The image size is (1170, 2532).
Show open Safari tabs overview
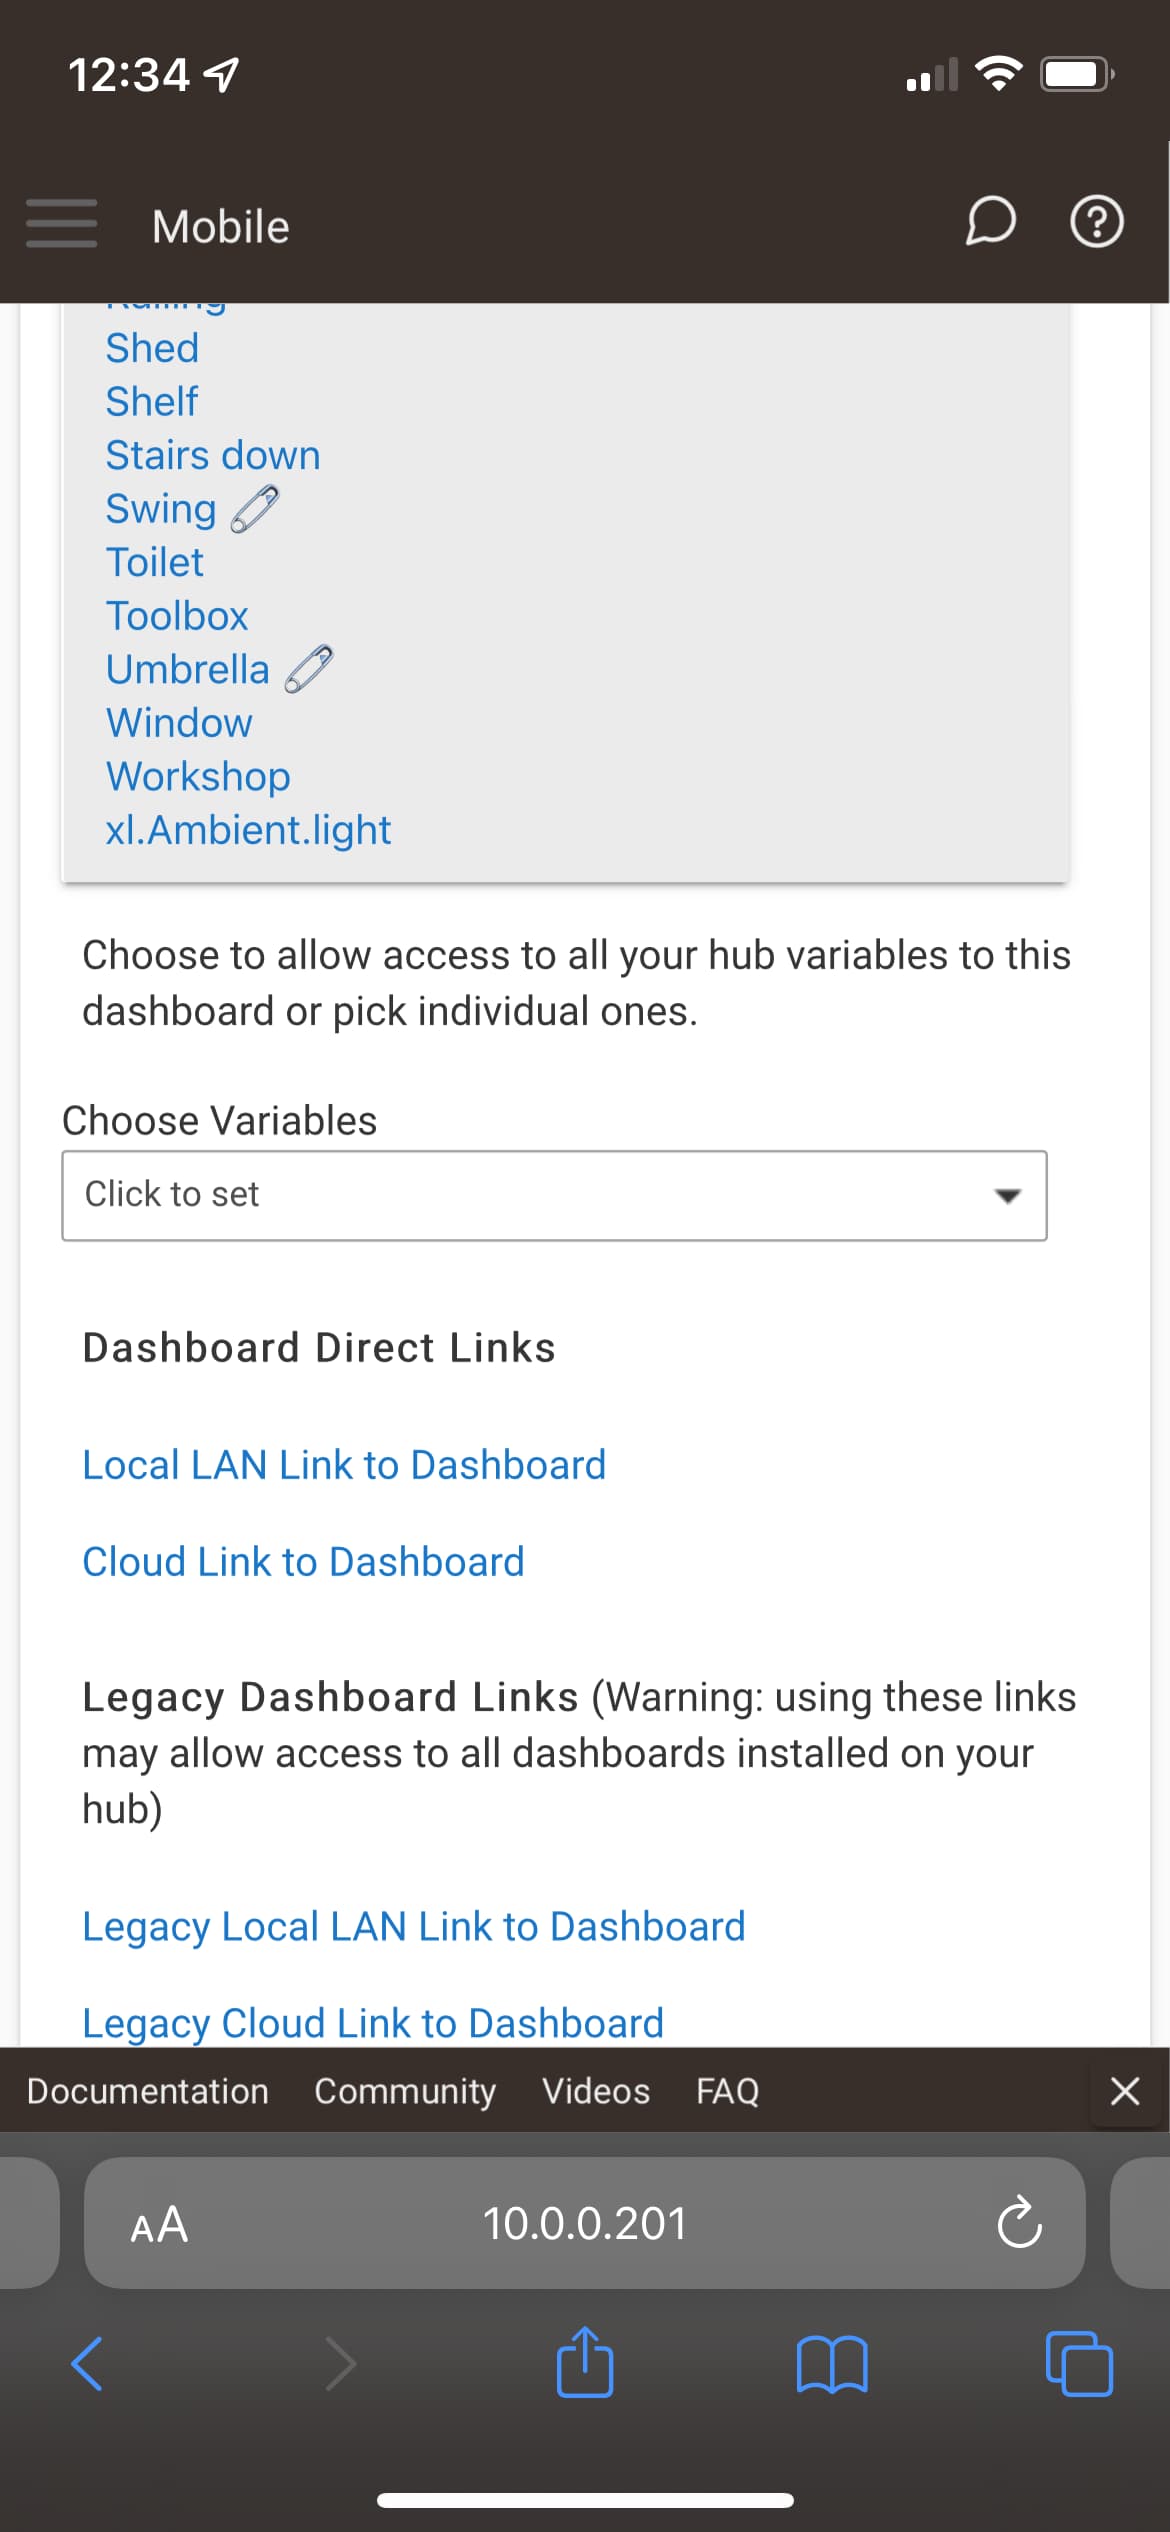pos(1079,2364)
